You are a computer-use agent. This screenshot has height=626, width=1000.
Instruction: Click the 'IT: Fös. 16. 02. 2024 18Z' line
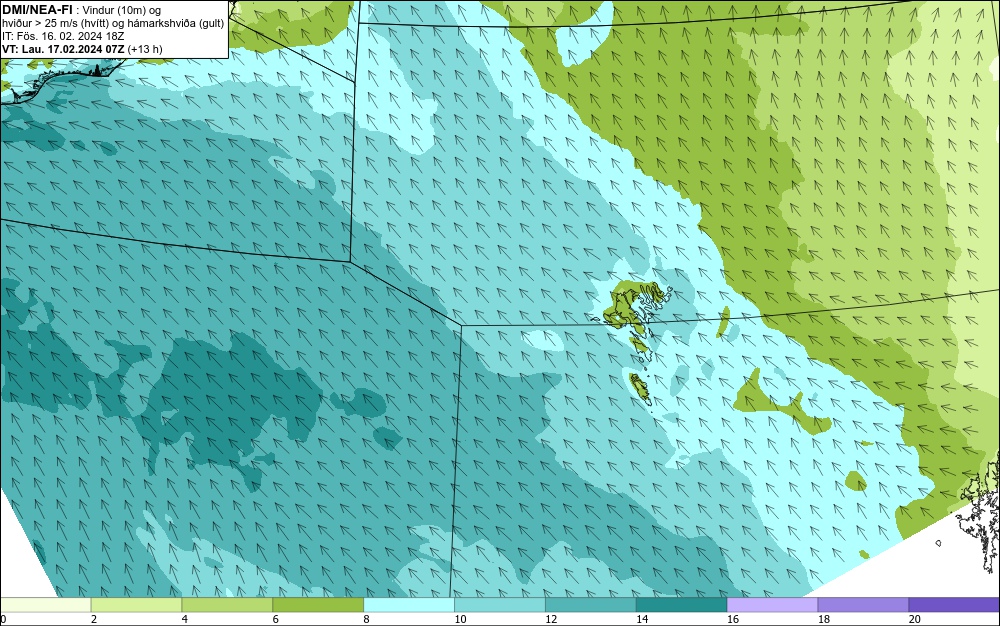62,36
